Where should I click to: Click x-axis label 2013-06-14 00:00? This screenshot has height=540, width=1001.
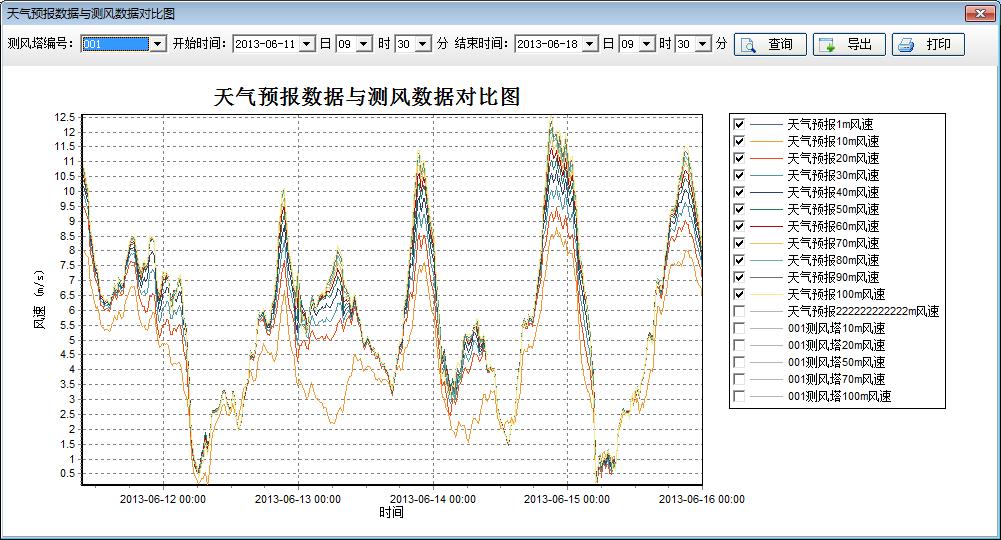point(433,499)
